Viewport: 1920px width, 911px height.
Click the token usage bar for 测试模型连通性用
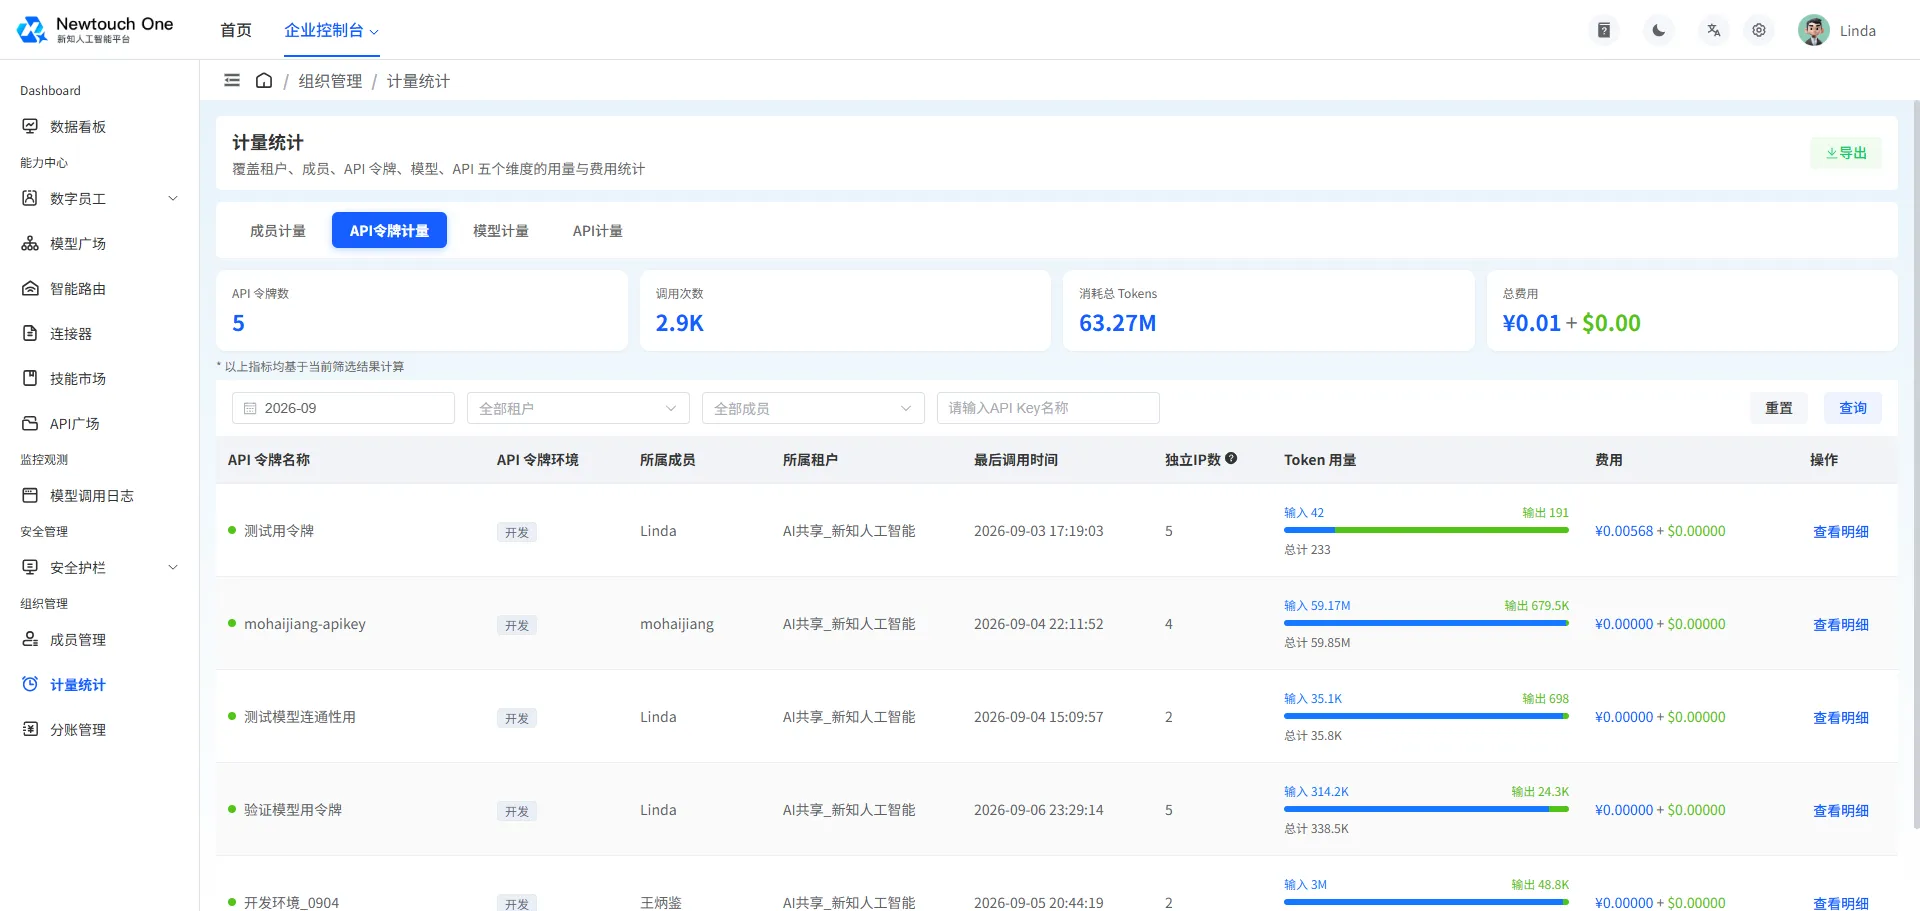1426,716
